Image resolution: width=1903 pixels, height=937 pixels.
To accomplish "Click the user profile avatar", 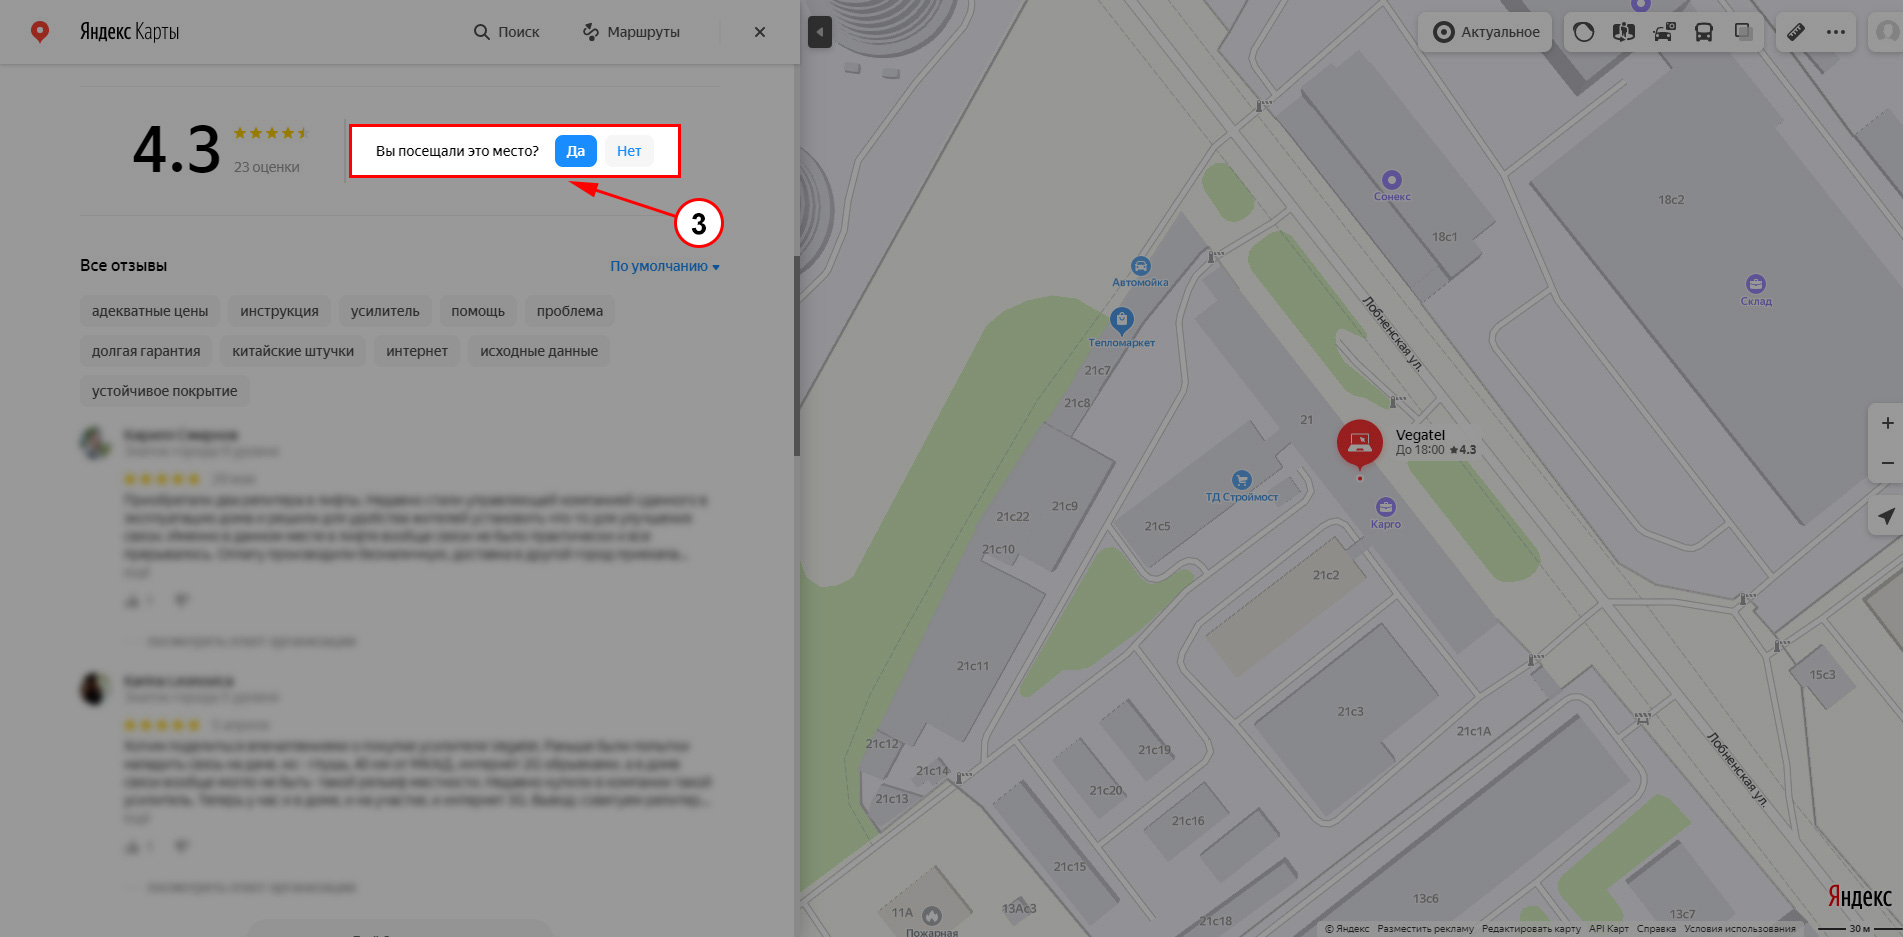I will 1886,32.
